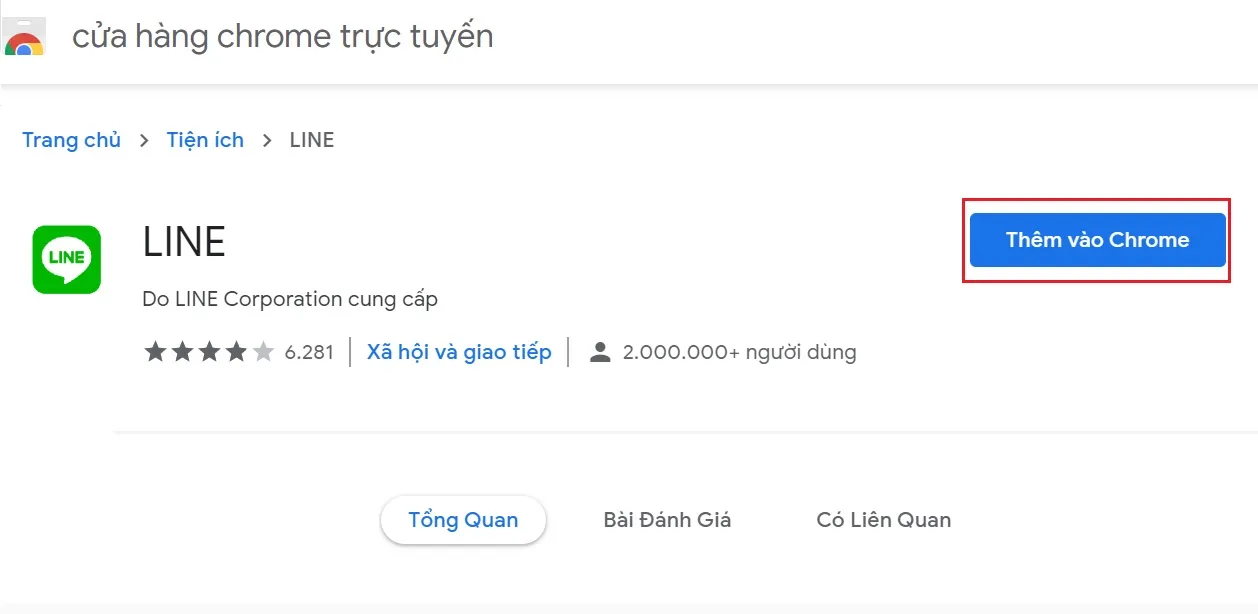The height and width of the screenshot is (614, 1258).
Task: Click the 6.281 ratings count
Action: point(311,351)
